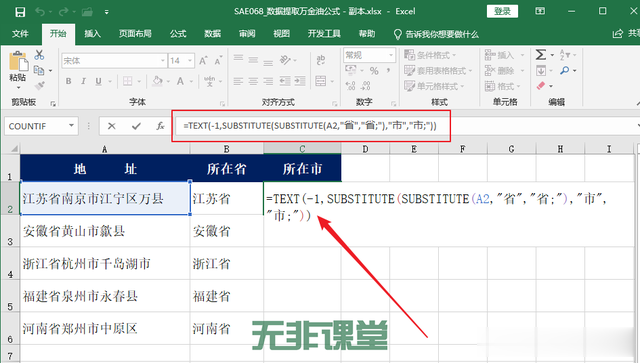Click the Decrease Indent icon
The height and width of the screenshot is (363, 640).
coord(285,81)
